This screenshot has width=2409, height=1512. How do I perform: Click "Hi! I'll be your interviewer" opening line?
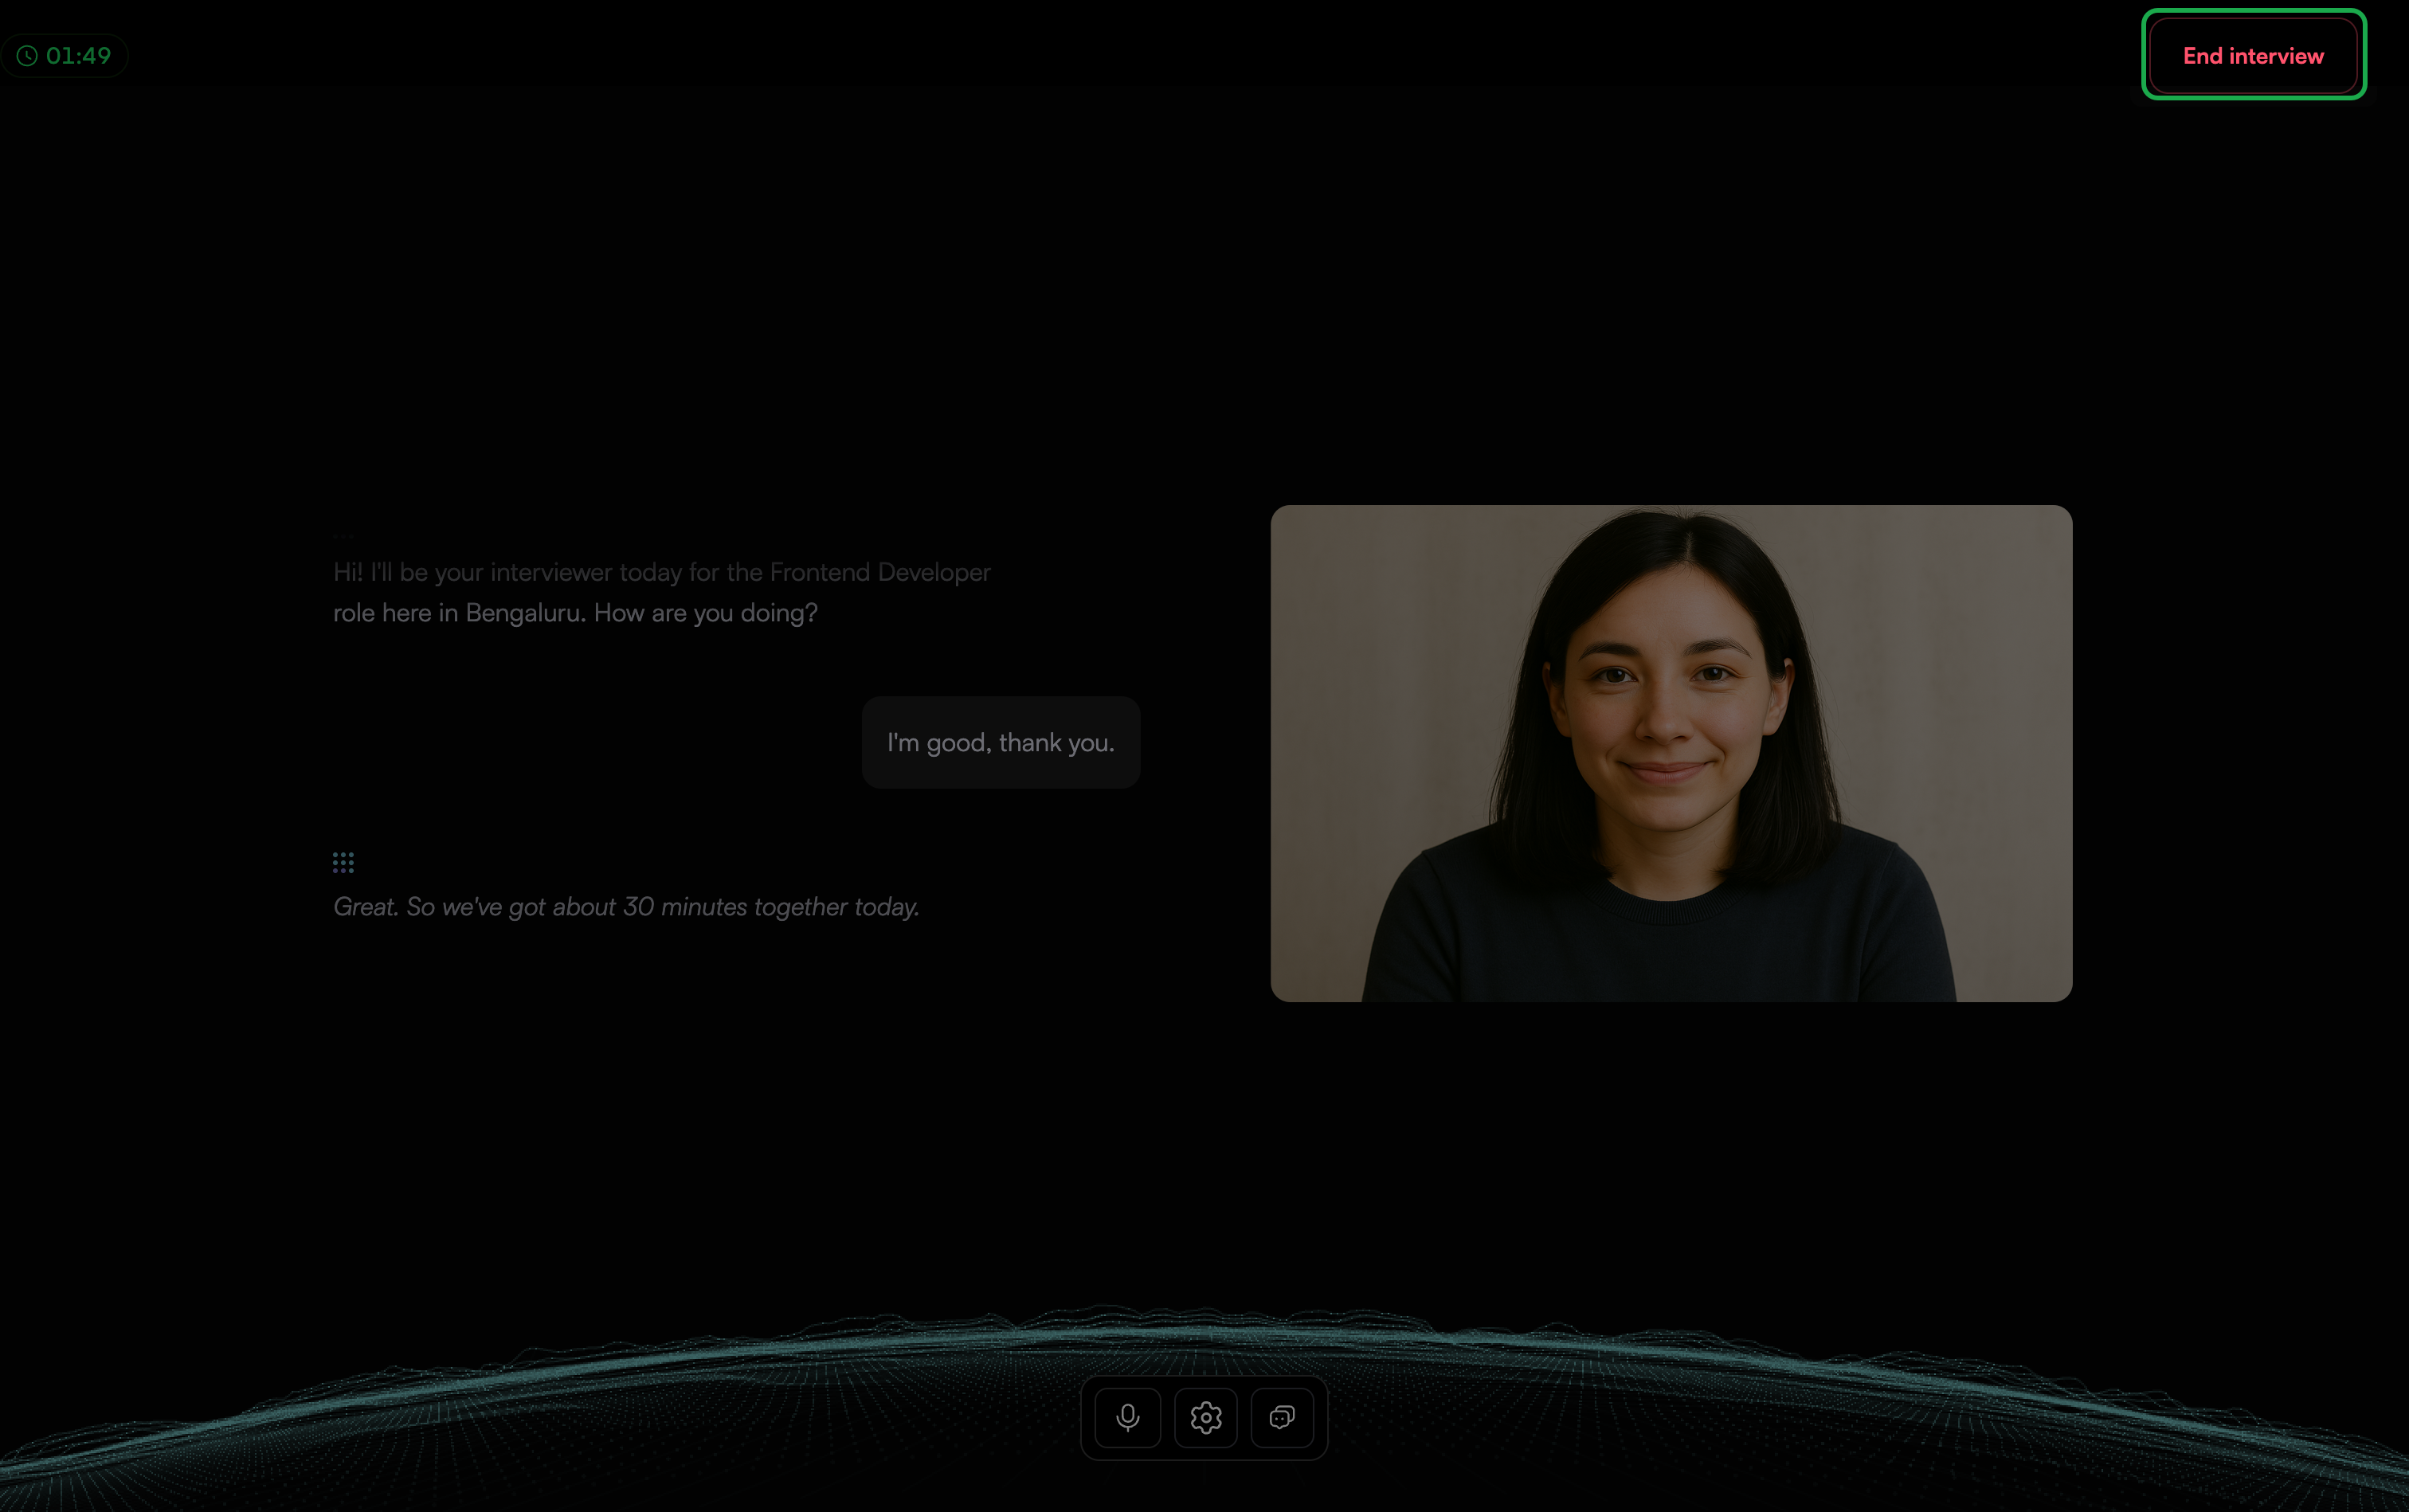coord(472,572)
